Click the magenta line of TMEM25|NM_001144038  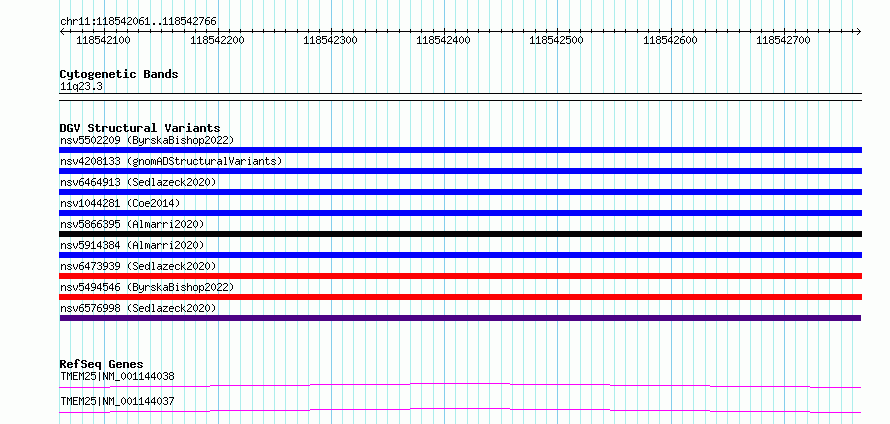point(460,385)
